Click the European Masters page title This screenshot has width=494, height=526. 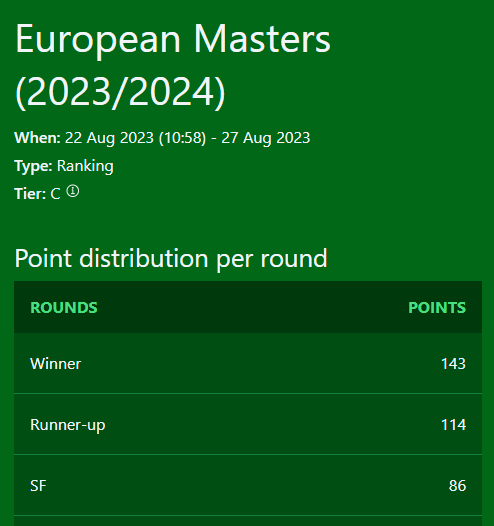click(x=173, y=65)
